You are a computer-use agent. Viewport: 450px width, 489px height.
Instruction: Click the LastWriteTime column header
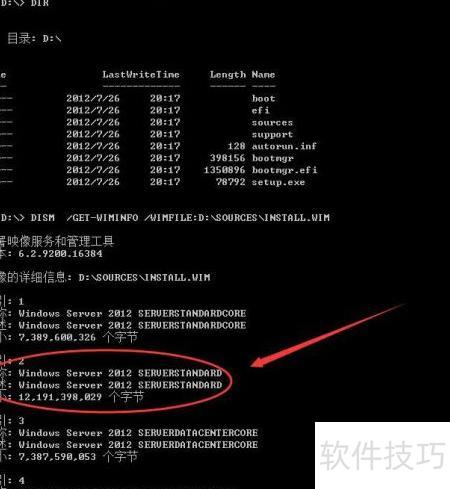click(141, 74)
